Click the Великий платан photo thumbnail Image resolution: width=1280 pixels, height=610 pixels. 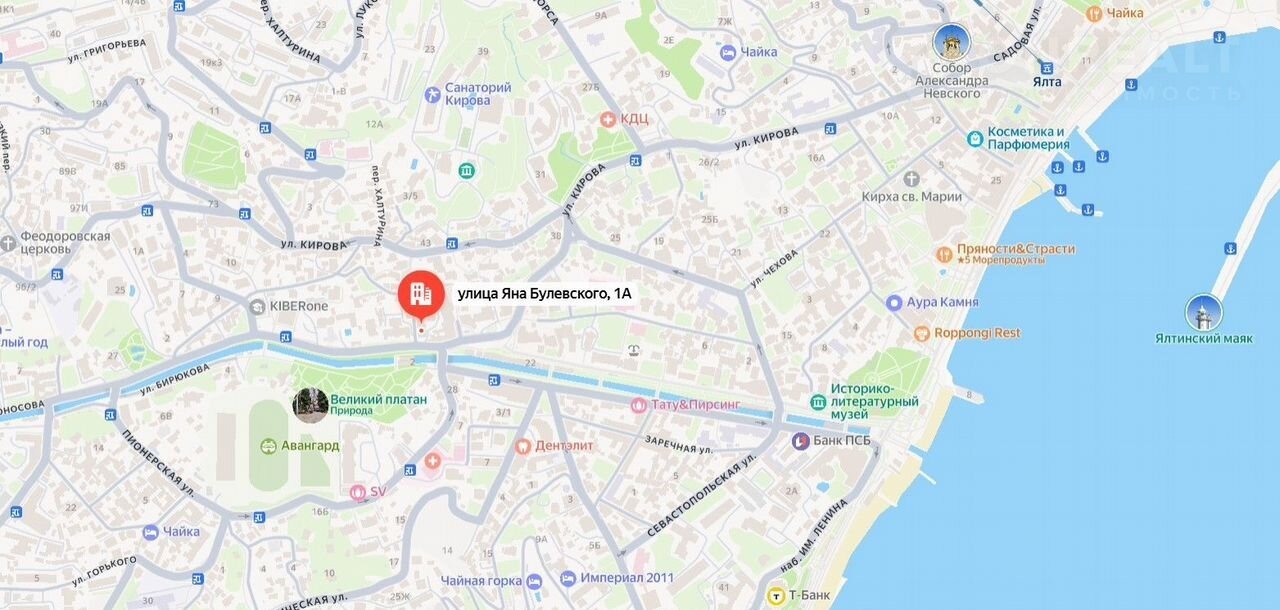tap(310, 405)
